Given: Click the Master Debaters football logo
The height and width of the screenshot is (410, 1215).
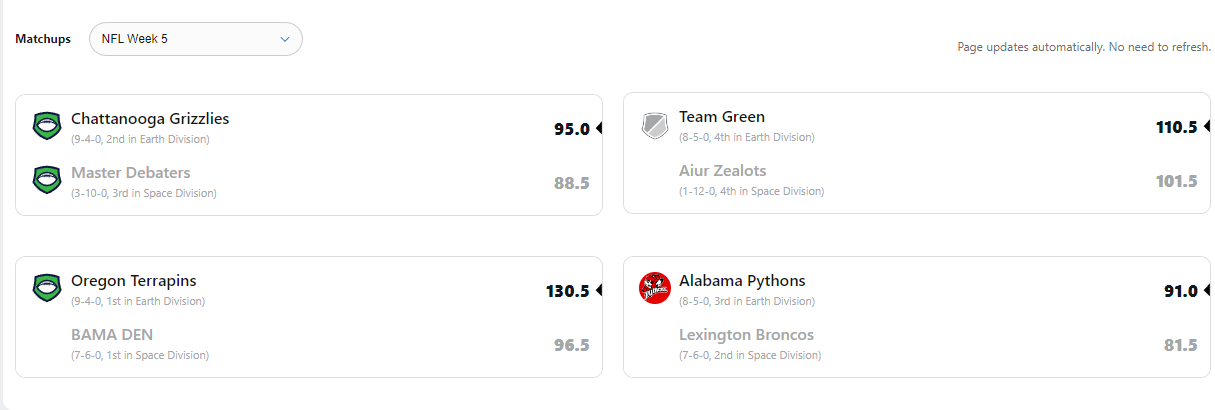Looking at the screenshot, I should (x=47, y=180).
